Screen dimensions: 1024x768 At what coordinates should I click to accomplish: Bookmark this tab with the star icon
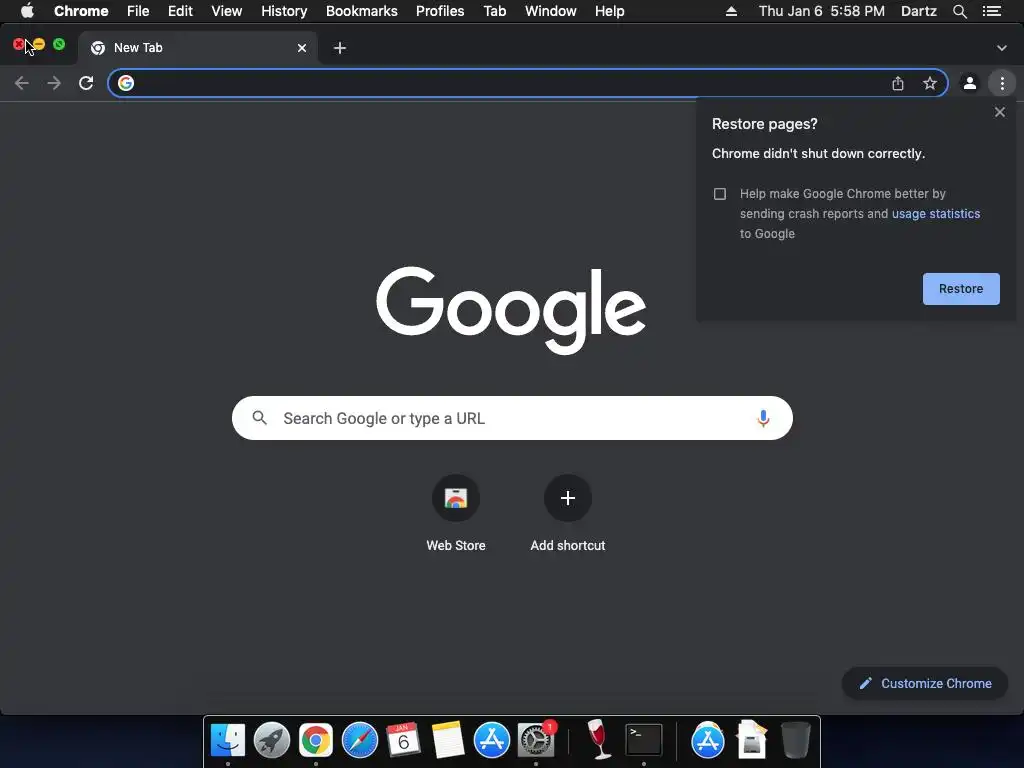pyautogui.click(x=930, y=83)
